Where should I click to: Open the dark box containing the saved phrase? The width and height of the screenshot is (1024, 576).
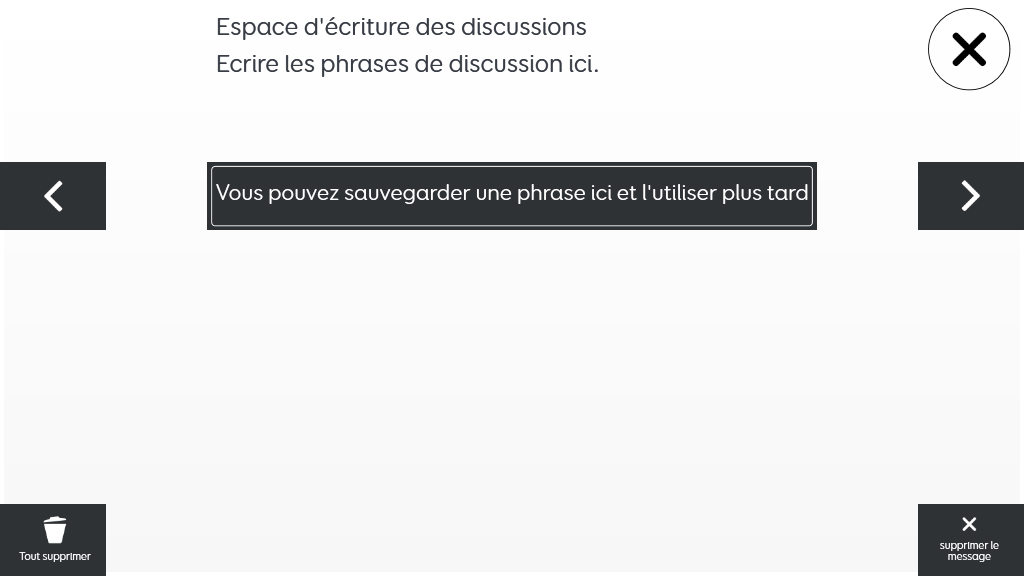pyautogui.click(x=512, y=196)
